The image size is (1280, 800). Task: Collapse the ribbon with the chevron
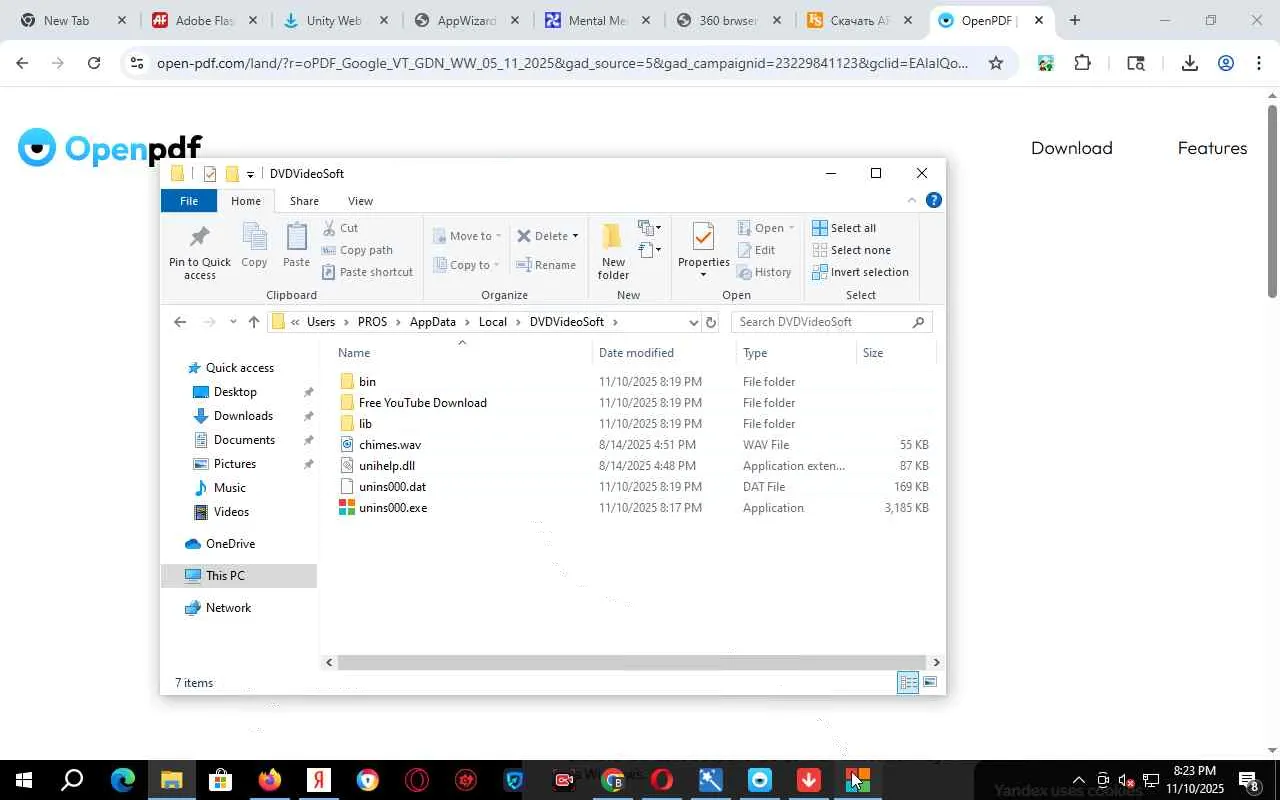tap(911, 200)
